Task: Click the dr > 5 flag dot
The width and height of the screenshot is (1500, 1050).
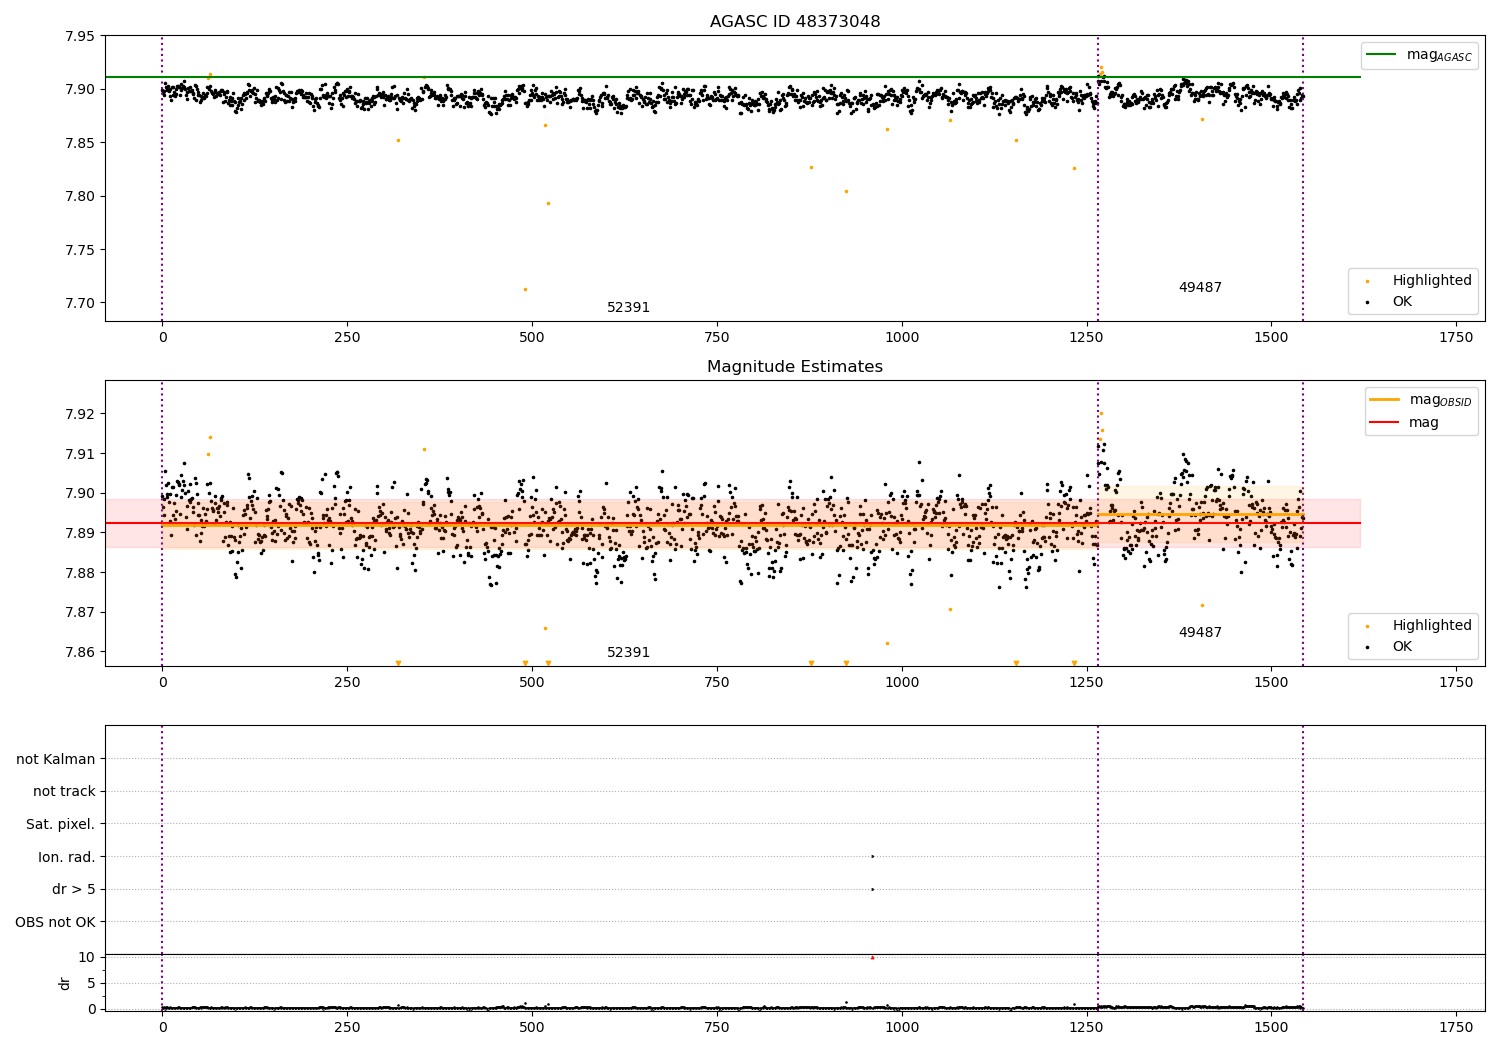Action: [872, 889]
